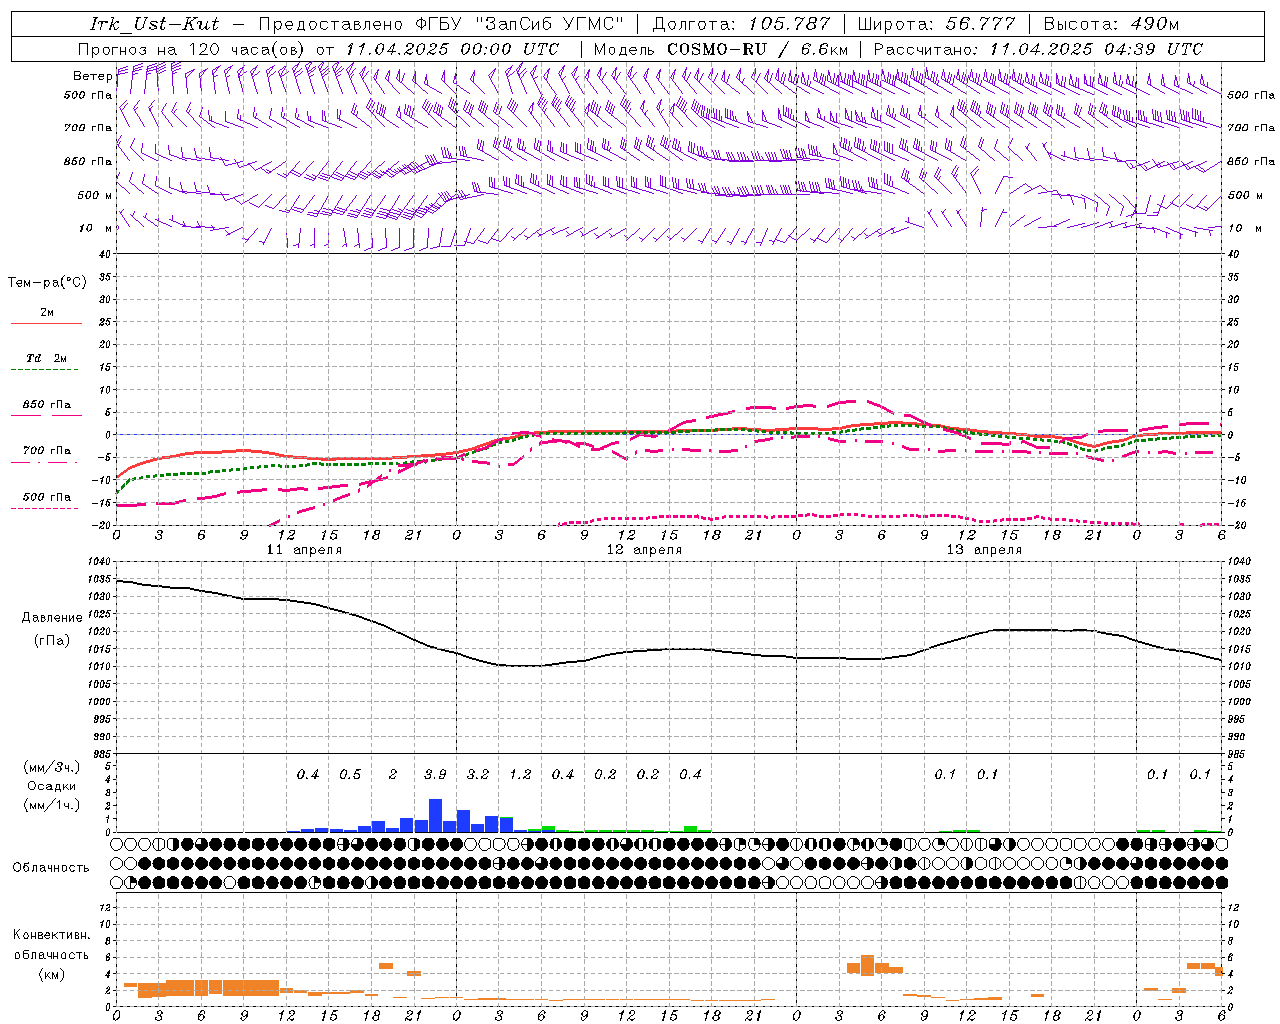Select the provider text ФГБУ "ЗапСиб УГМС"
This screenshot has height=1024, width=1280.
(519, 24)
